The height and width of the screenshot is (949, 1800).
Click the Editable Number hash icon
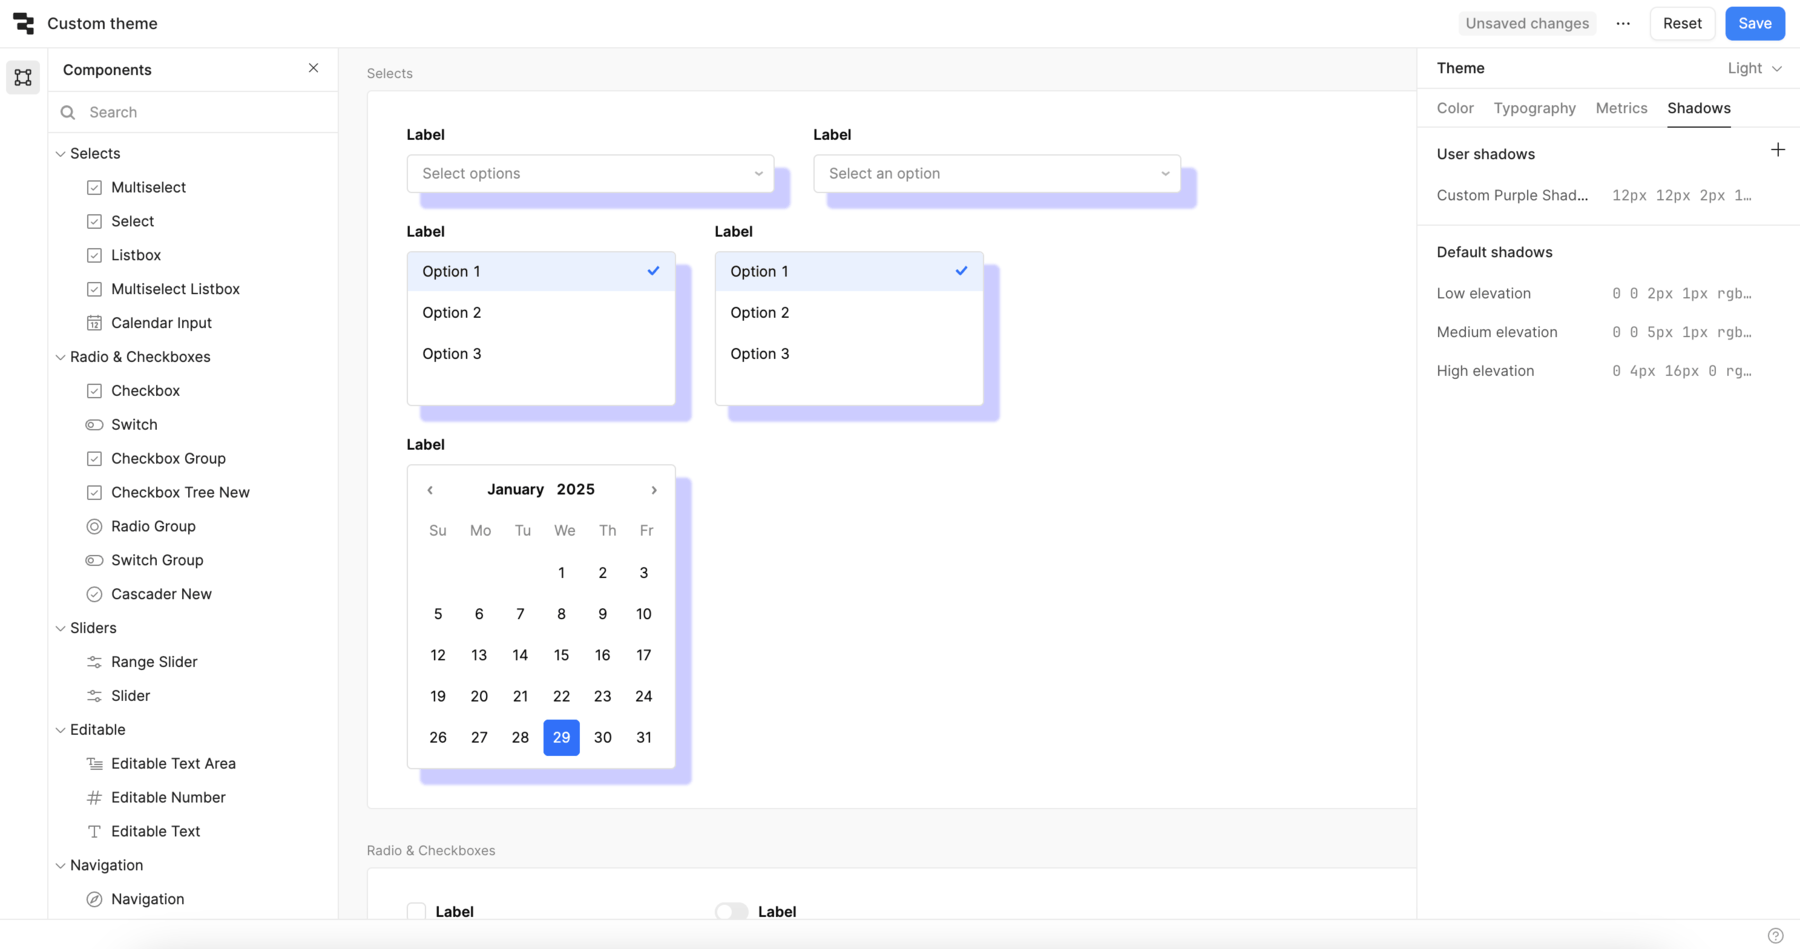point(94,798)
